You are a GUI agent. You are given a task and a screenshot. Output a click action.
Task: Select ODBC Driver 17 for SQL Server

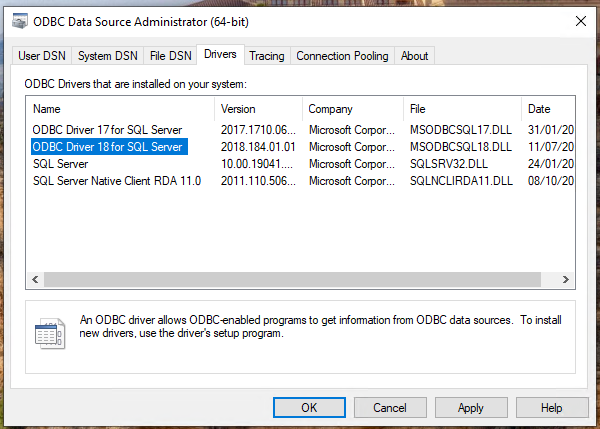107,130
